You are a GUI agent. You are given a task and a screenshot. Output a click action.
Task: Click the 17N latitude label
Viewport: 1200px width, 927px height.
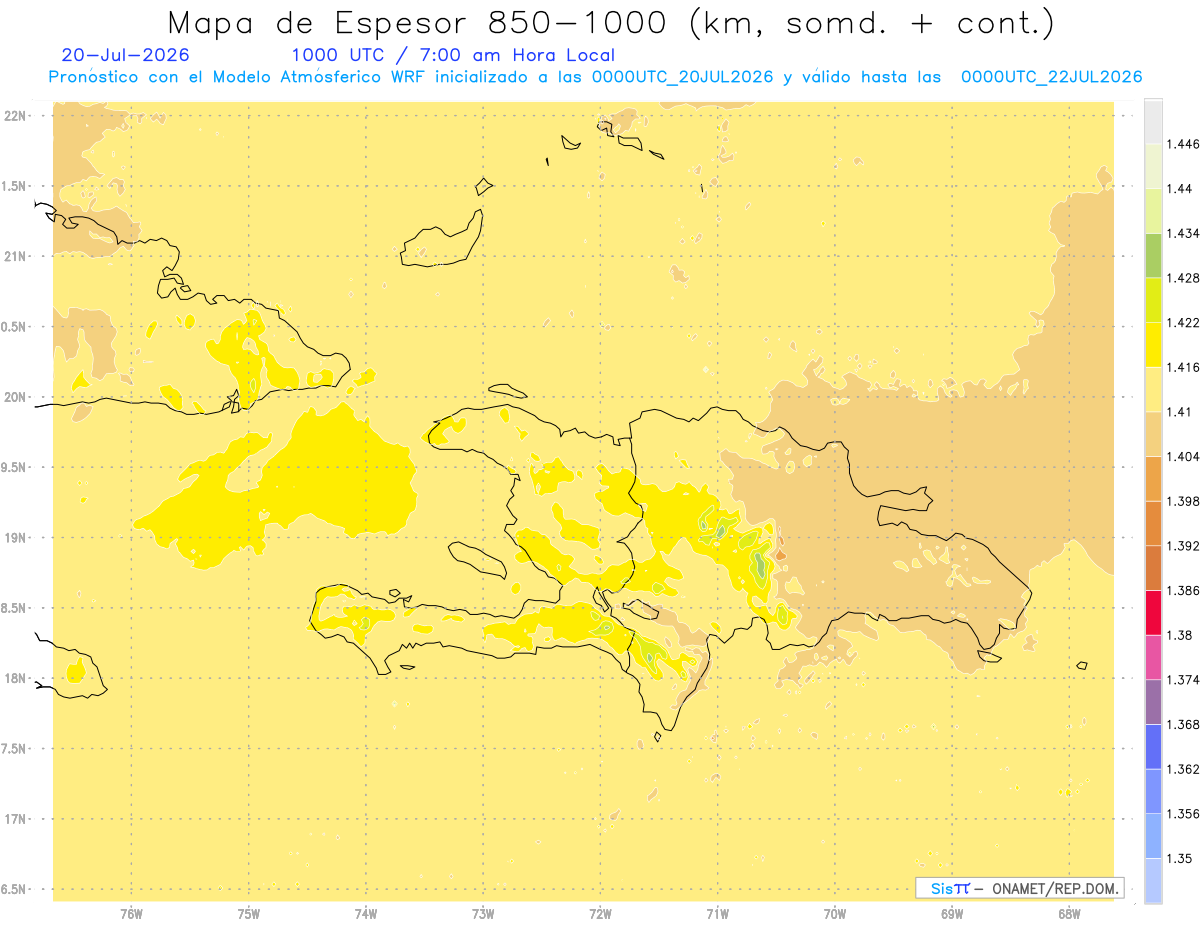pyautogui.click(x=16, y=819)
